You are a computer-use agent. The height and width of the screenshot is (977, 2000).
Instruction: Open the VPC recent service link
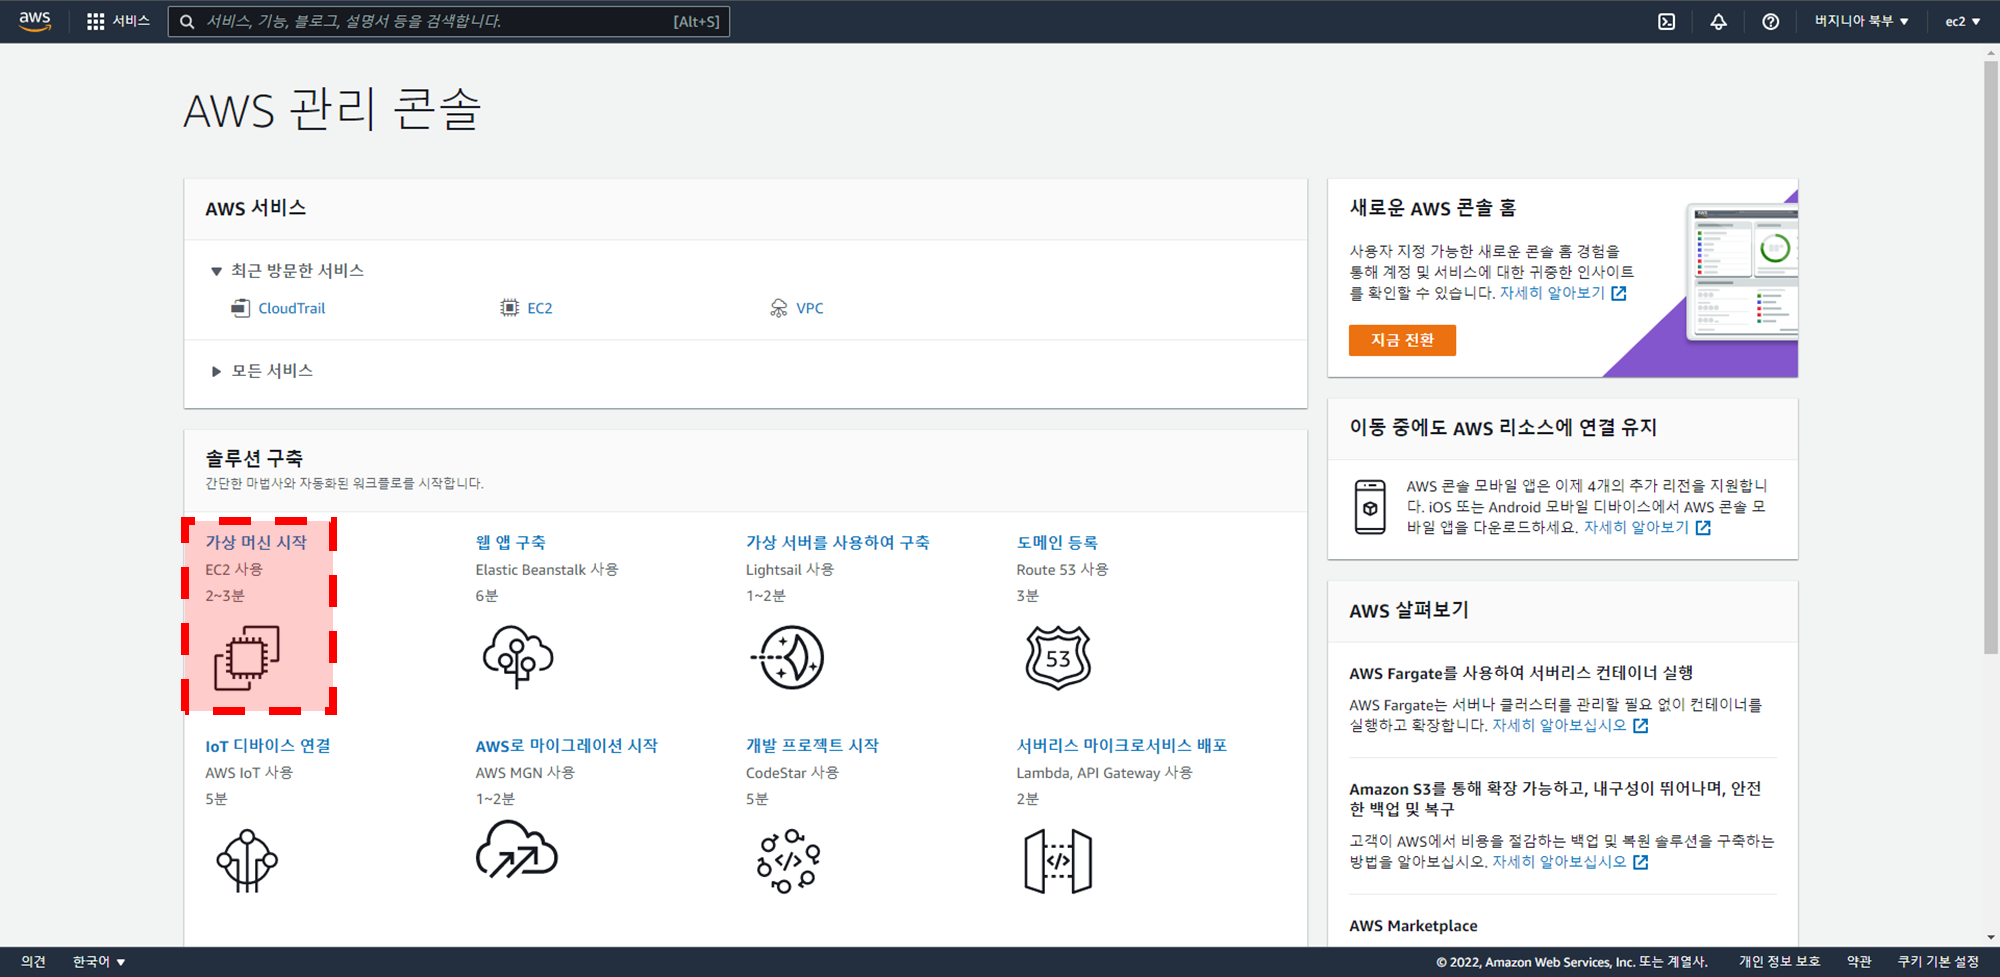tap(810, 308)
